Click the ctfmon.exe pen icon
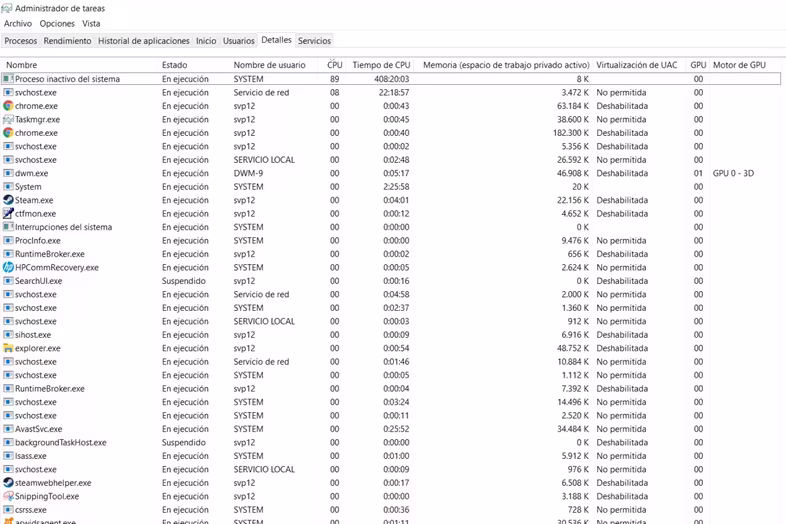Image resolution: width=786 pixels, height=524 pixels. pyautogui.click(x=8, y=213)
